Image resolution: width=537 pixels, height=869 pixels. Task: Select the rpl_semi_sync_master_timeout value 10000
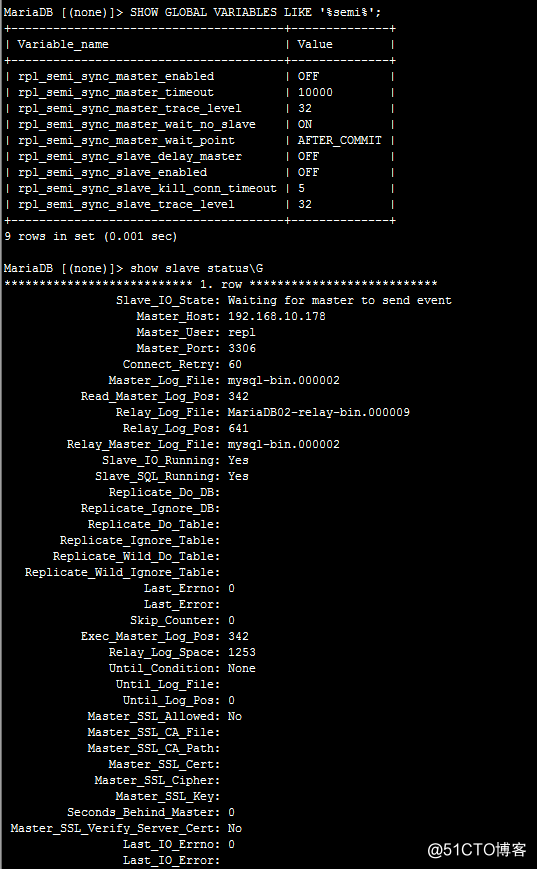pyautogui.click(x=315, y=93)
